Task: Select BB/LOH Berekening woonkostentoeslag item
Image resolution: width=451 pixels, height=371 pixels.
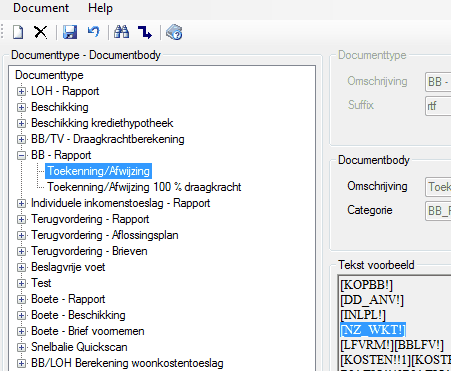Action: pos(127,363)
